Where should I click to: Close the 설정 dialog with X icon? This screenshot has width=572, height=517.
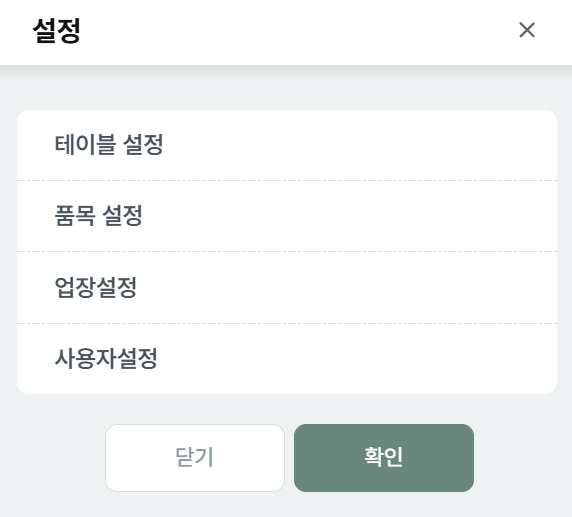pyautogui.click(x=527, y=30)
